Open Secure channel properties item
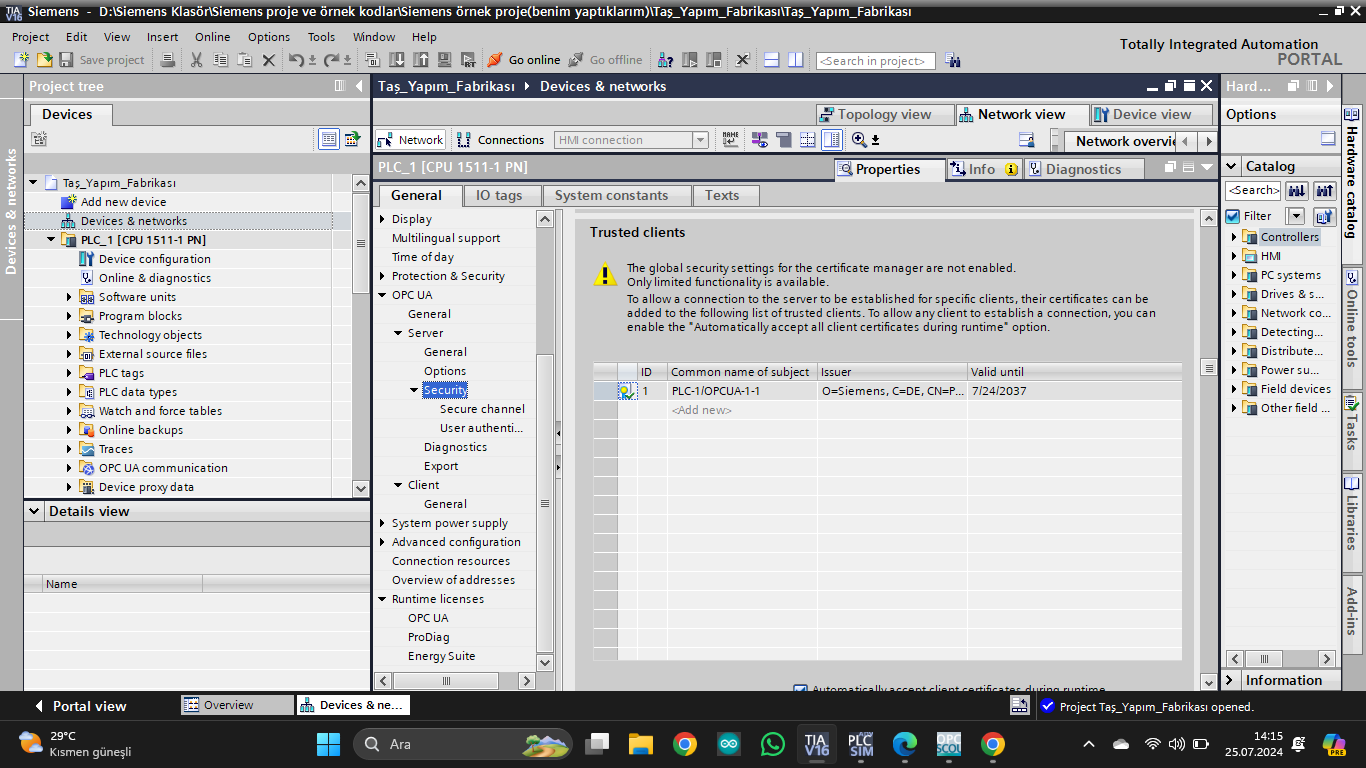 click(x=482, y=409)
